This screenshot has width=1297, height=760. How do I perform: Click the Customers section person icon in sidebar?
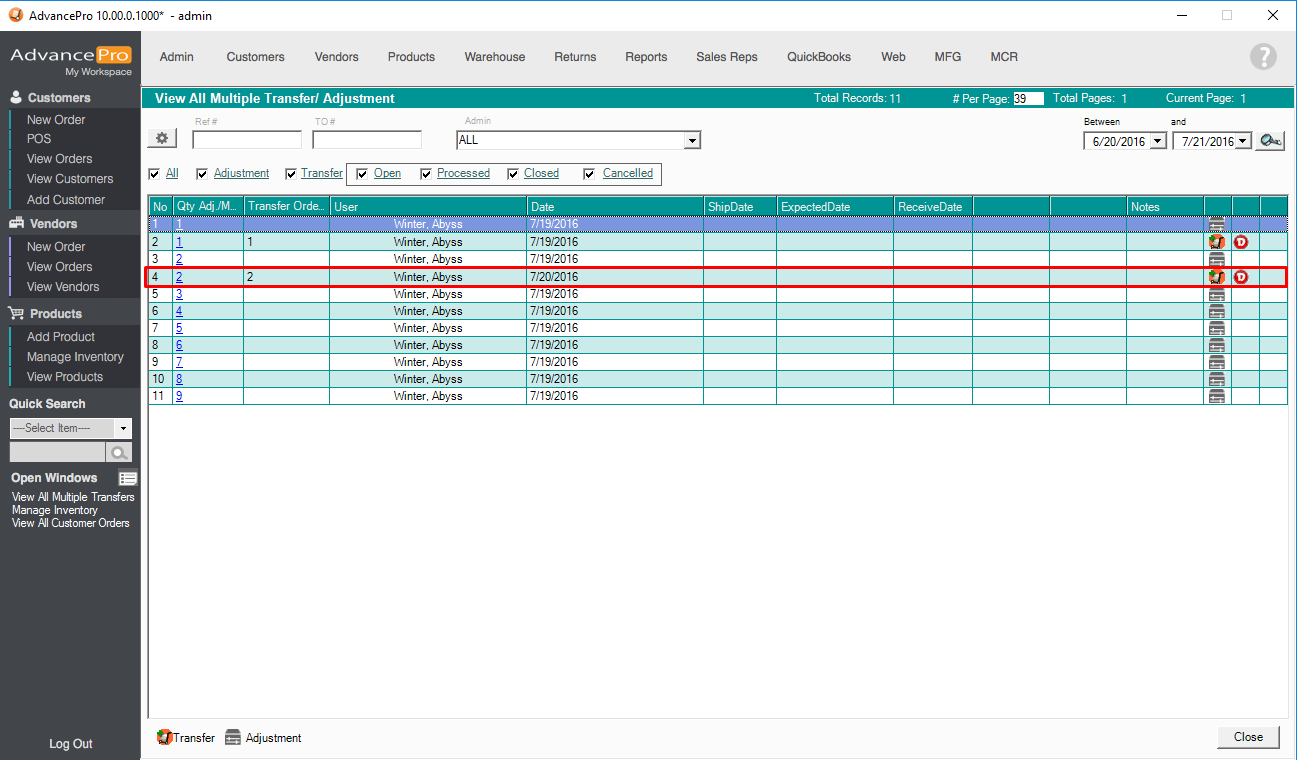pos(16,97)
